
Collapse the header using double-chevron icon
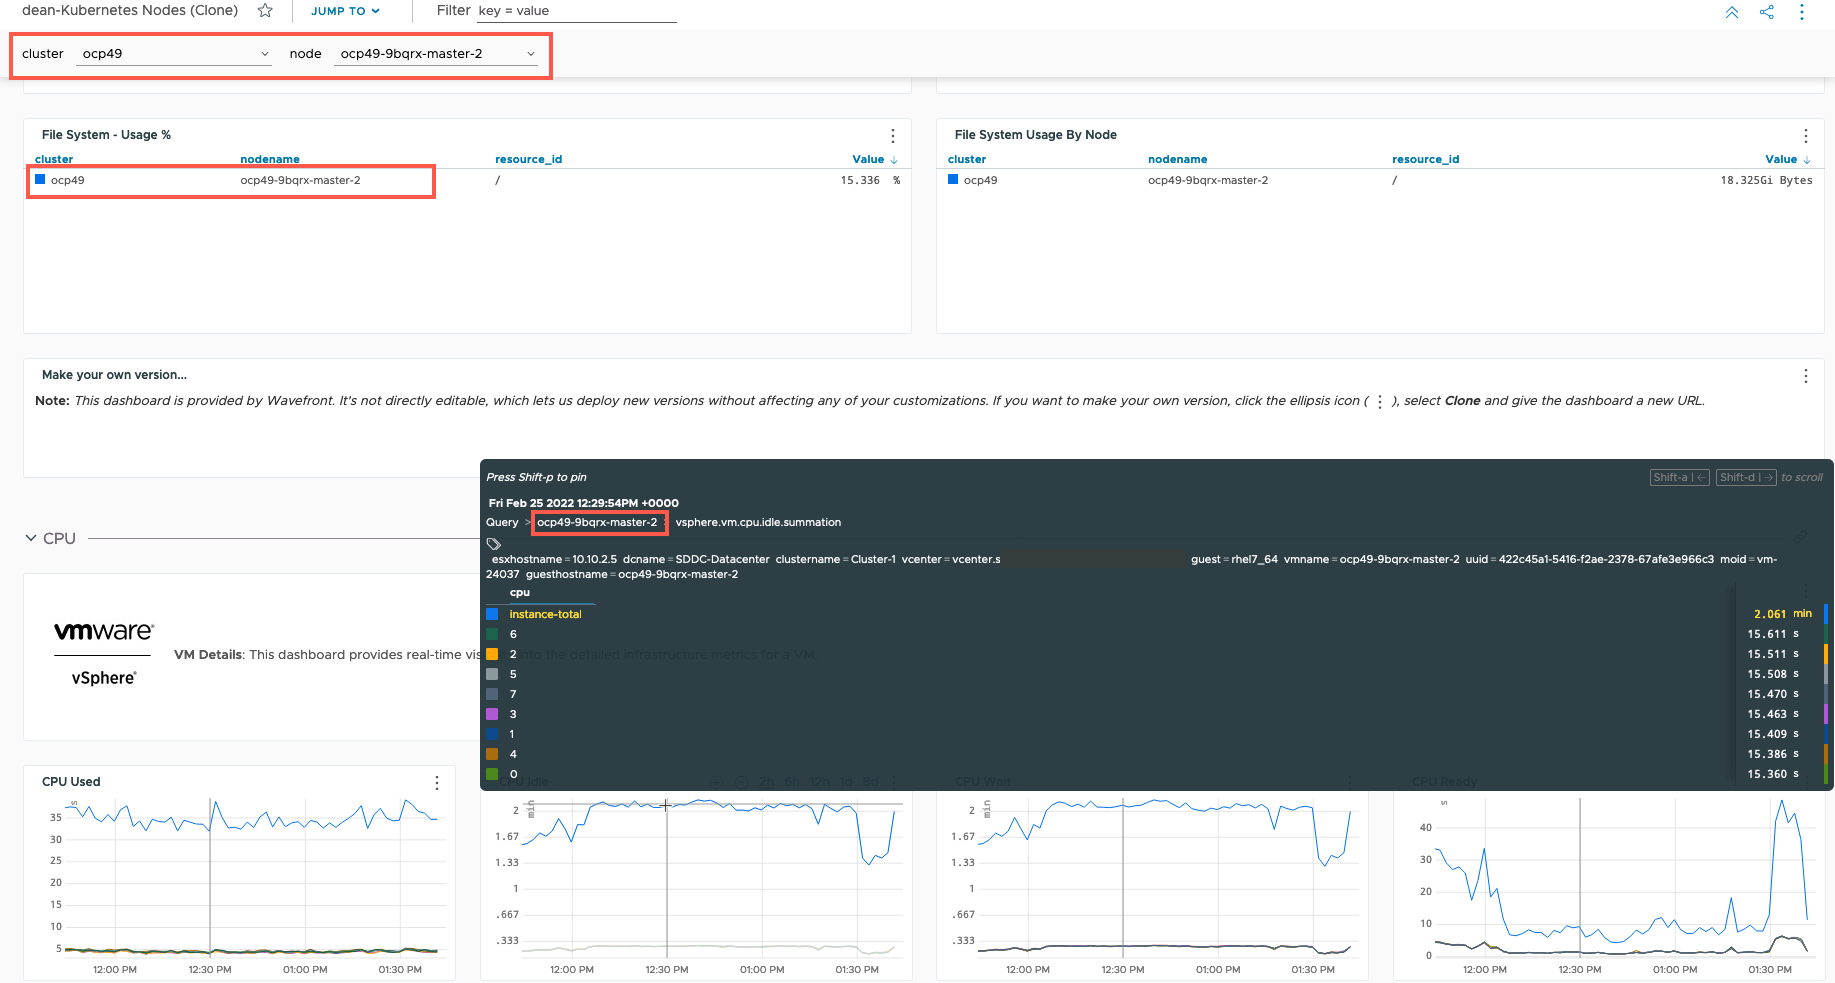point(1732,12)
